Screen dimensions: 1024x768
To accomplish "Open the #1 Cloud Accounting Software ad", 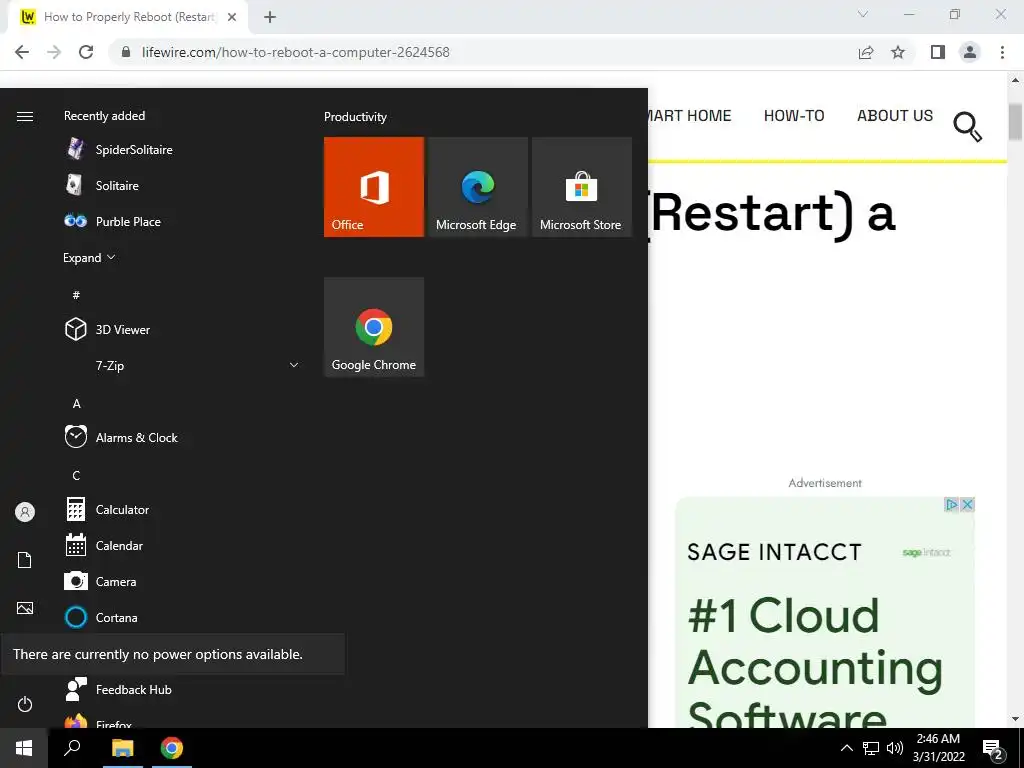I will click(x=825, y=612).
